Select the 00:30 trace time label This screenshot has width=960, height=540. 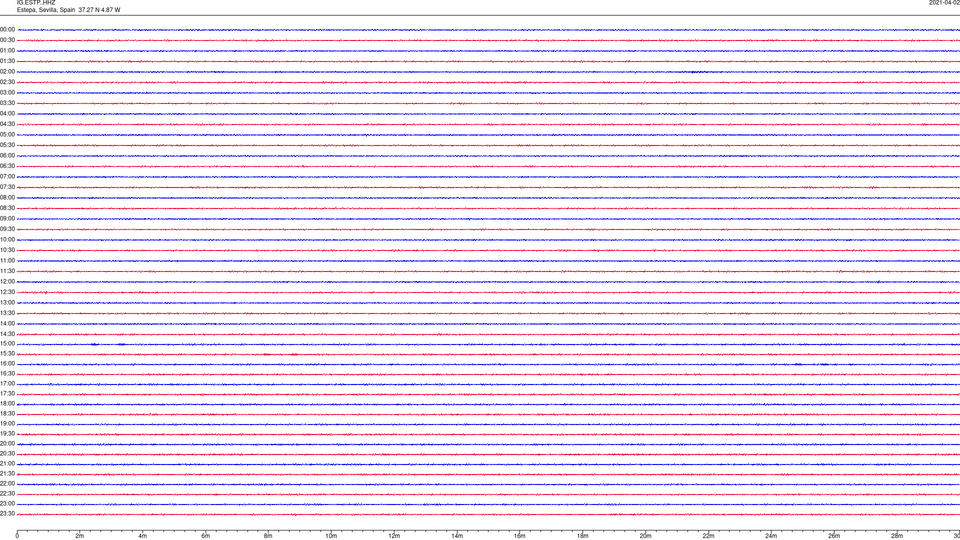(7, 40)
